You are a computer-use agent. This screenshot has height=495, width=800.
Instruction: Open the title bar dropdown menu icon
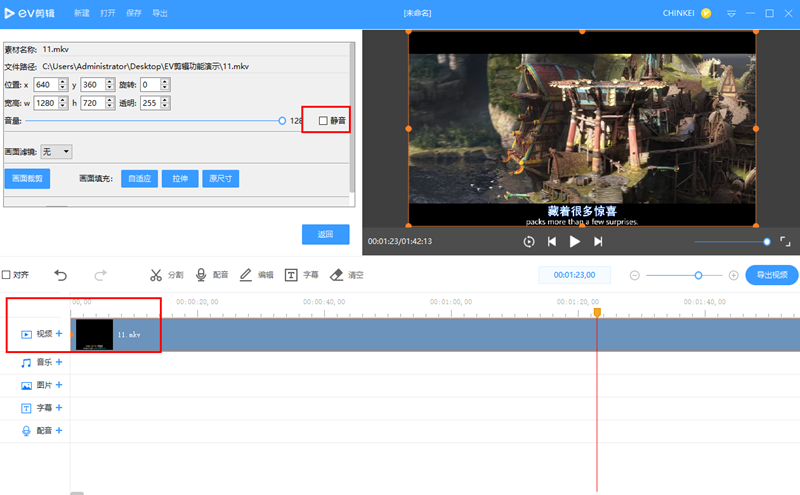pyautogui.click(x=731, y=14)
